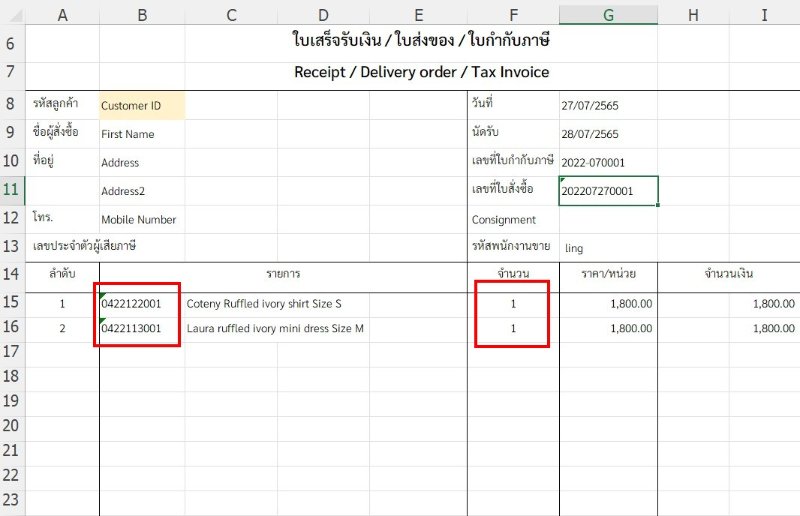
Task: Select column F header
Action: tap(513, 14)
